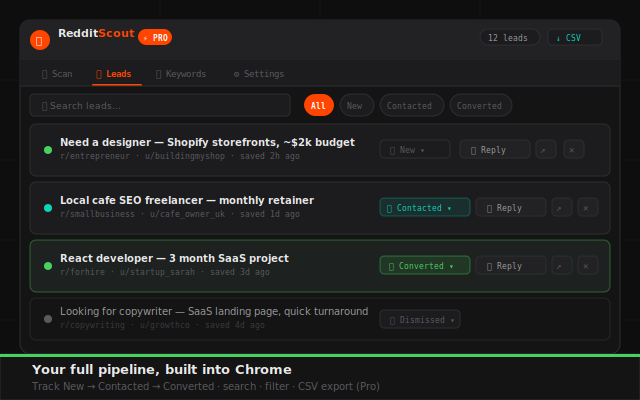Export leads with the CSV button
The height and width of the screenshot is (400, 640).
[574, 38]
